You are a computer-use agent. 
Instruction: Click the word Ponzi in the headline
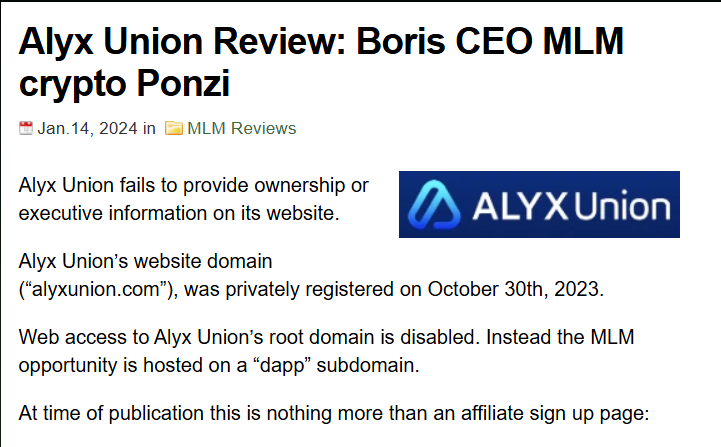(183, 83)
